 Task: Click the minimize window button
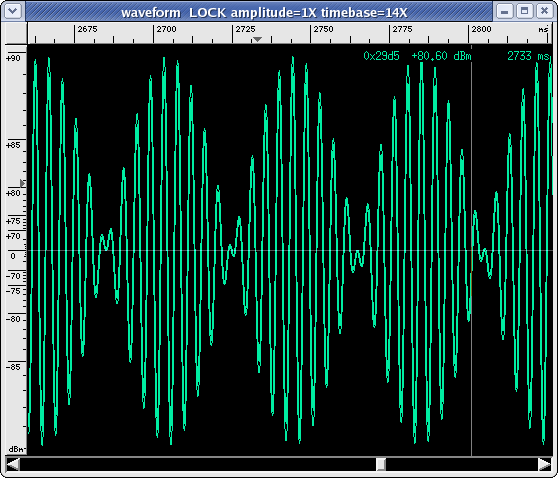coord(504,11)
